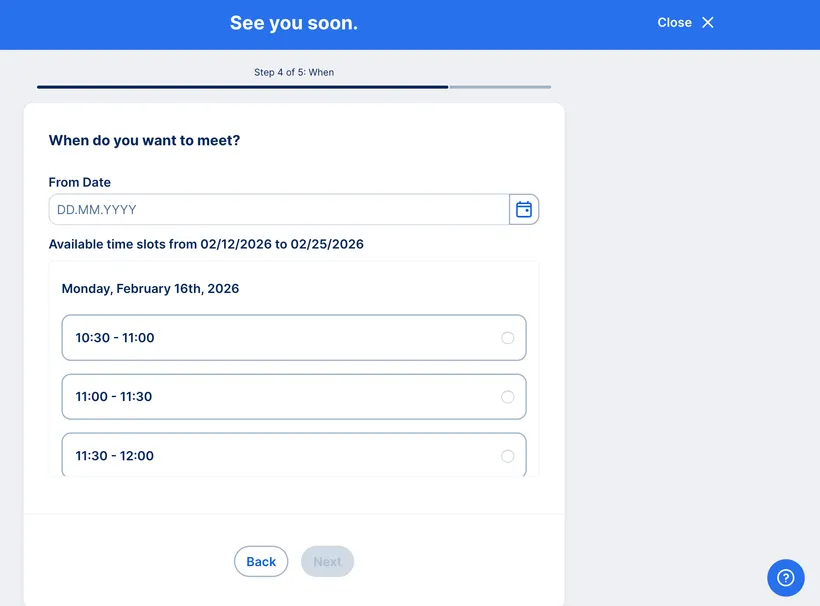Click the time slot list panel

pyautogui.click(x=293, y=370)
